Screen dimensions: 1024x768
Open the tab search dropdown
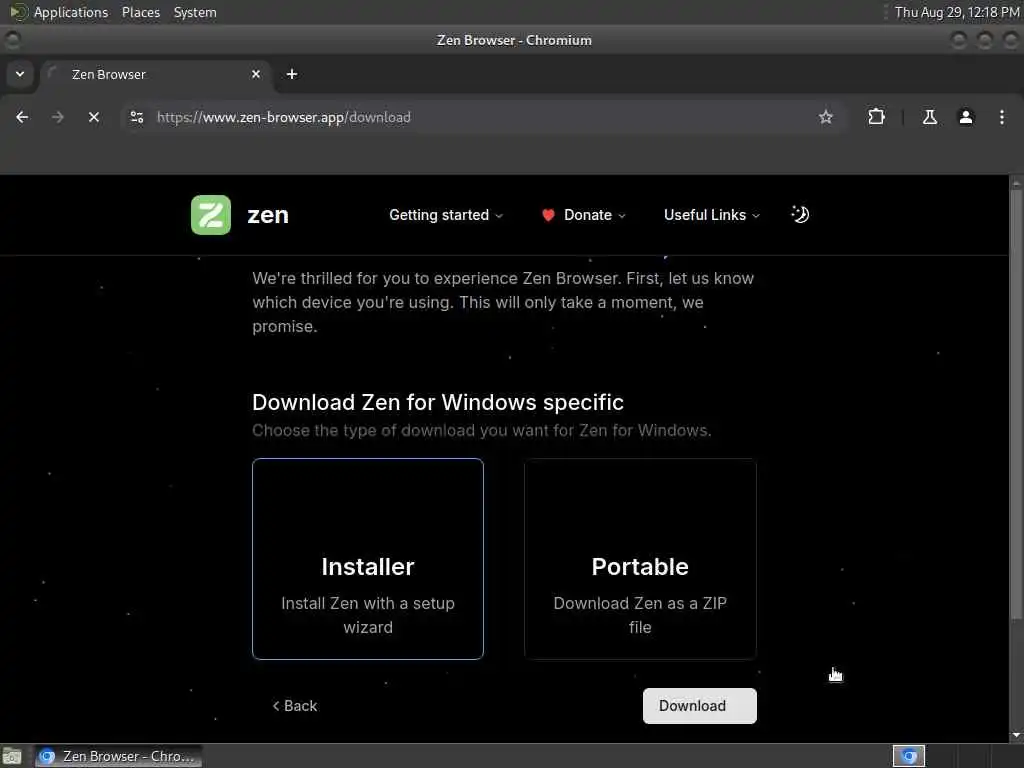(x=20, y=74)
